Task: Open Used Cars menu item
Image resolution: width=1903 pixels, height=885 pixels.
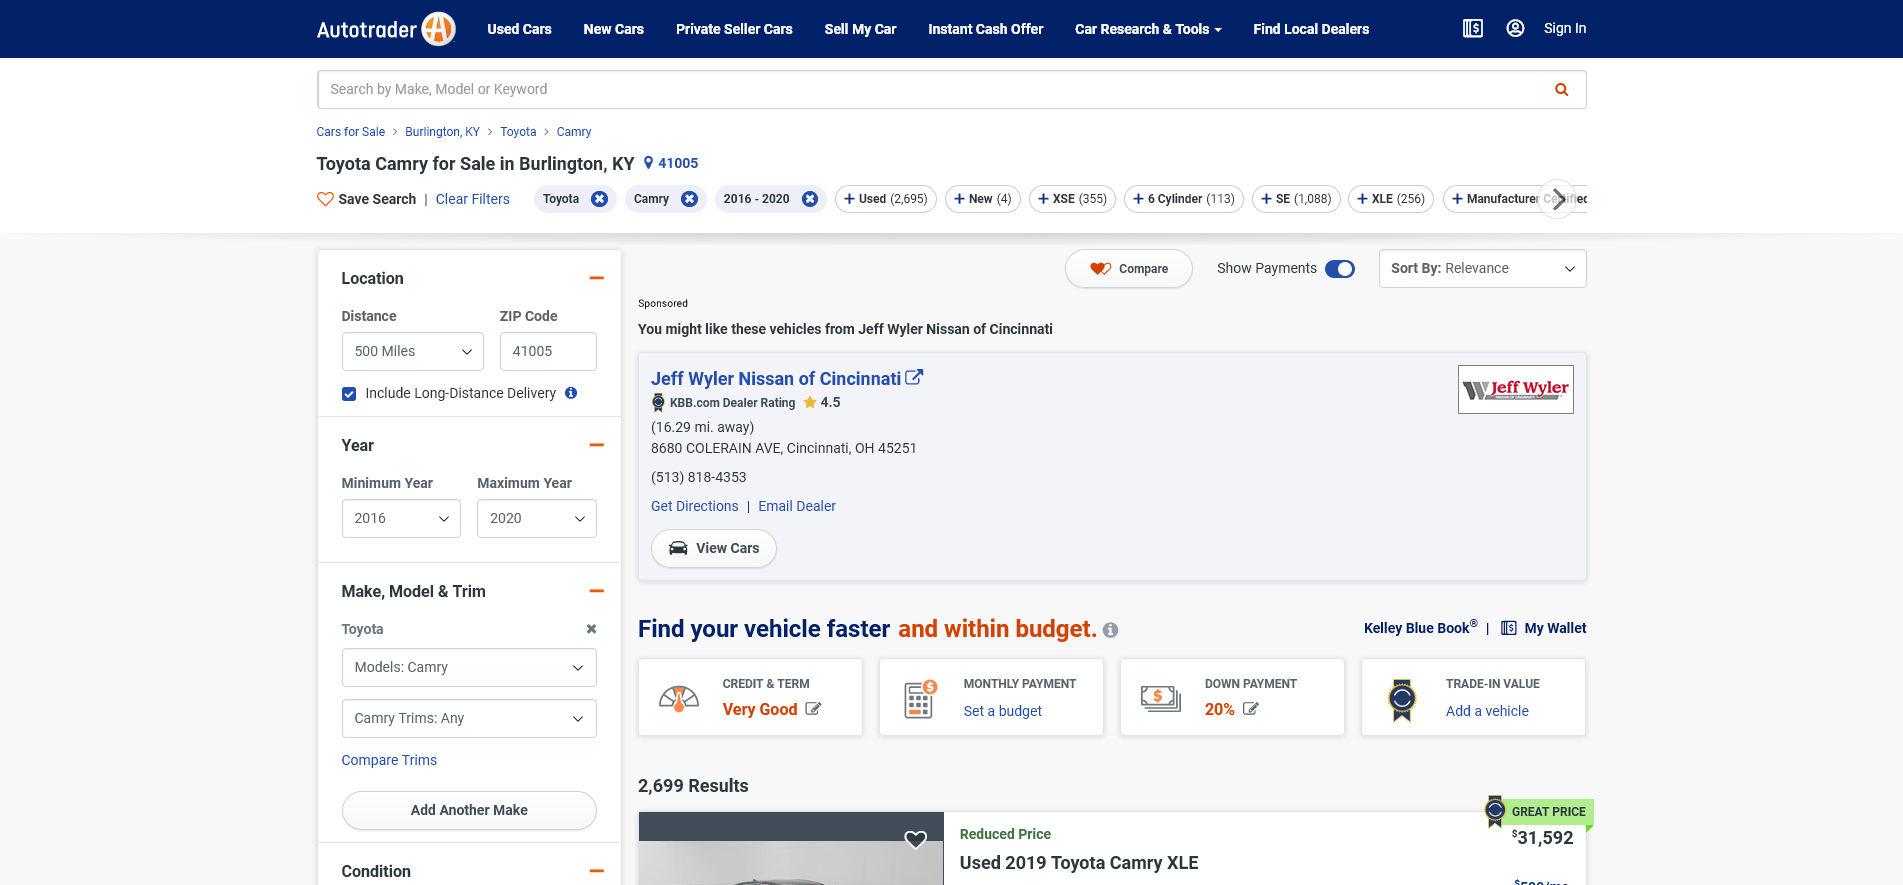Action: click(x=519, y=29)
